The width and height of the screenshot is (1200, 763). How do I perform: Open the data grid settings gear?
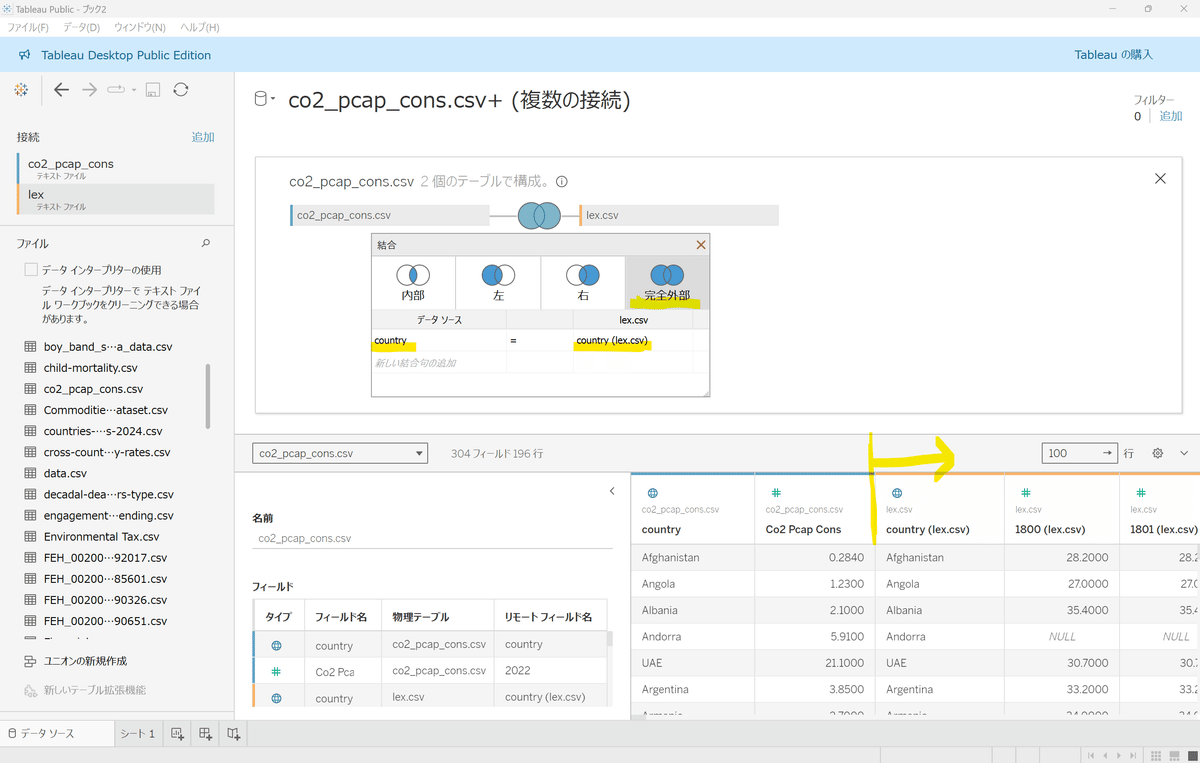(x=1158, y=453)
